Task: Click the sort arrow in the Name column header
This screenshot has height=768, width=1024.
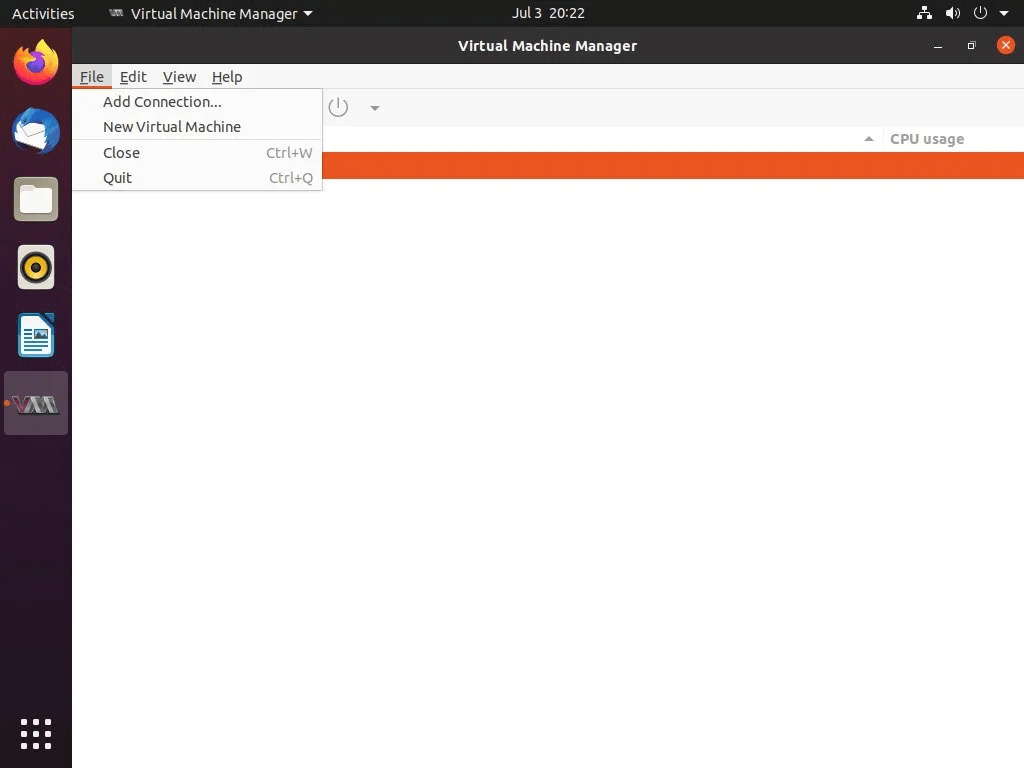Action: 869,139
